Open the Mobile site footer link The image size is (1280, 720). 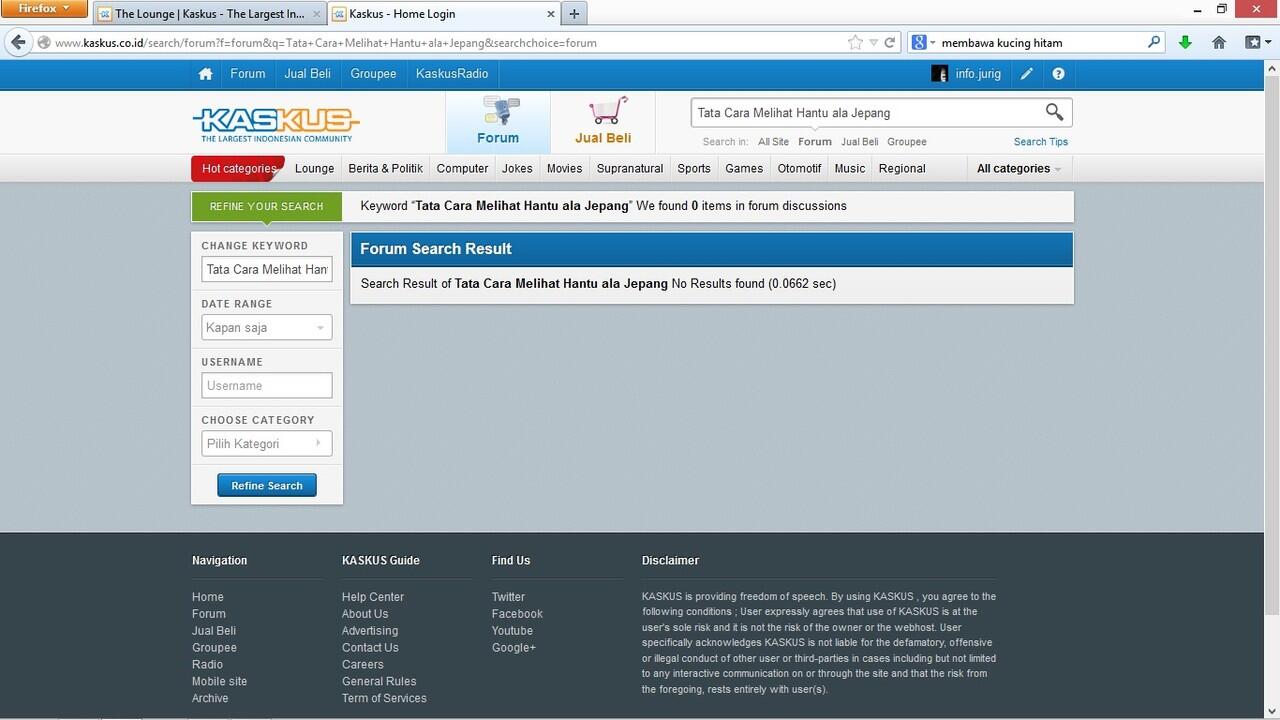[219, 682]
